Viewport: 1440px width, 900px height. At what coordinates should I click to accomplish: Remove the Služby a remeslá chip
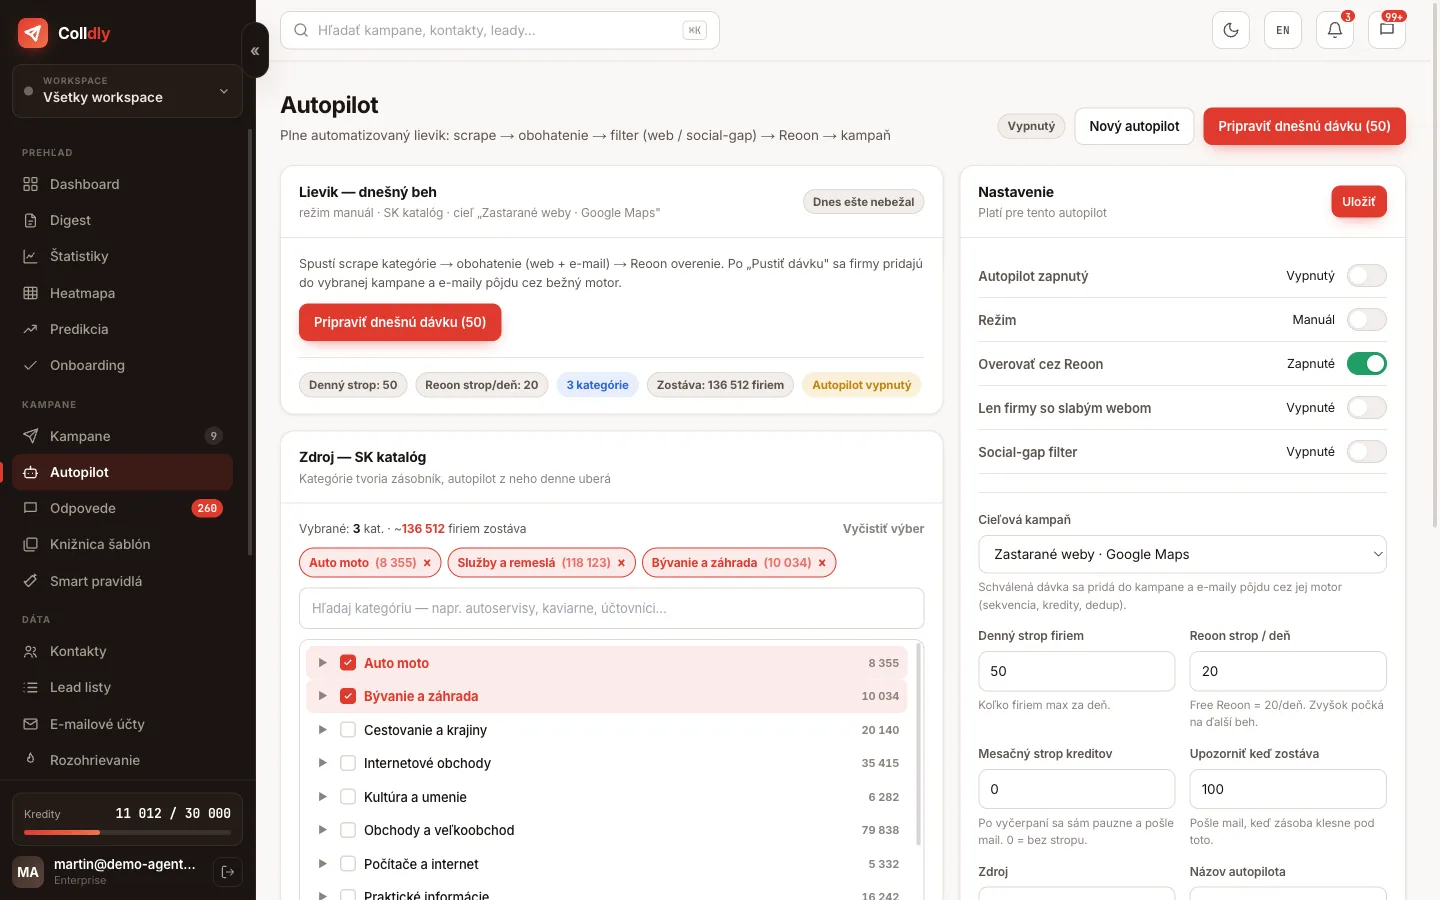click(x=621, y=563)
